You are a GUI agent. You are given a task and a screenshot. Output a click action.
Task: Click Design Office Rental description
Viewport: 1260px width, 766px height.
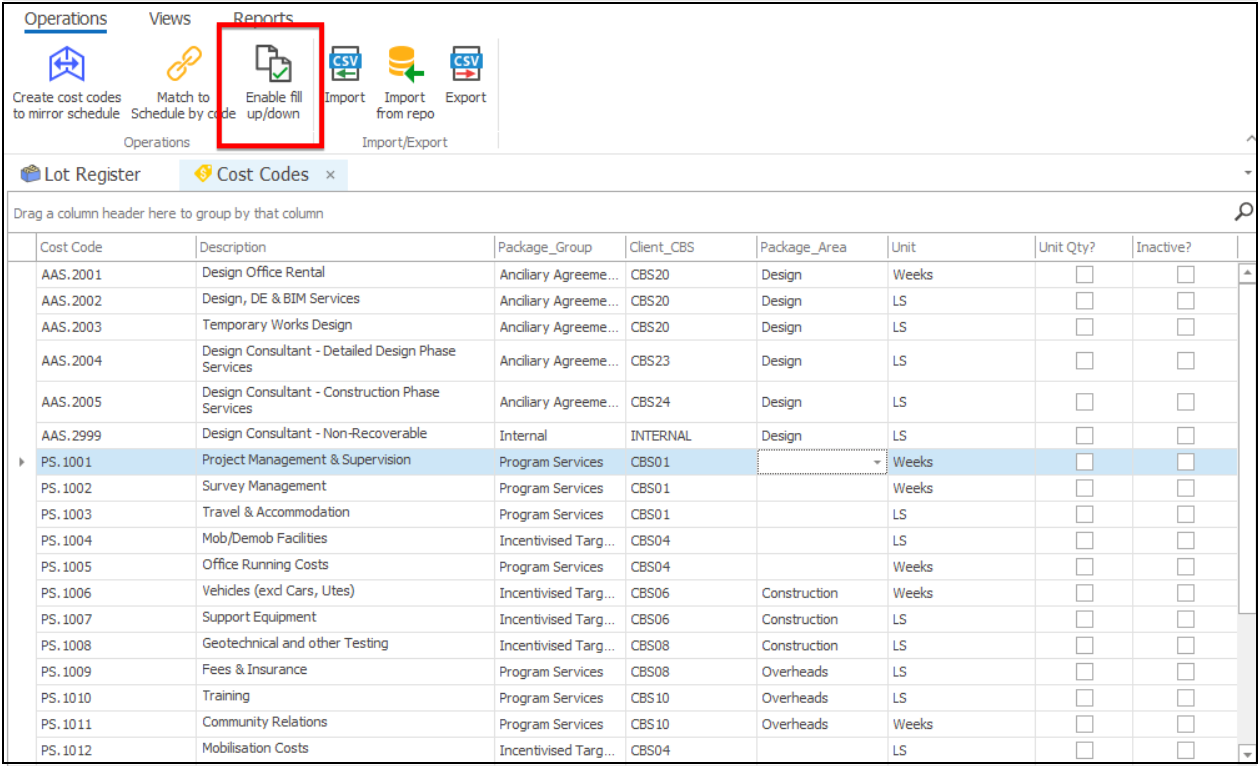344,274
